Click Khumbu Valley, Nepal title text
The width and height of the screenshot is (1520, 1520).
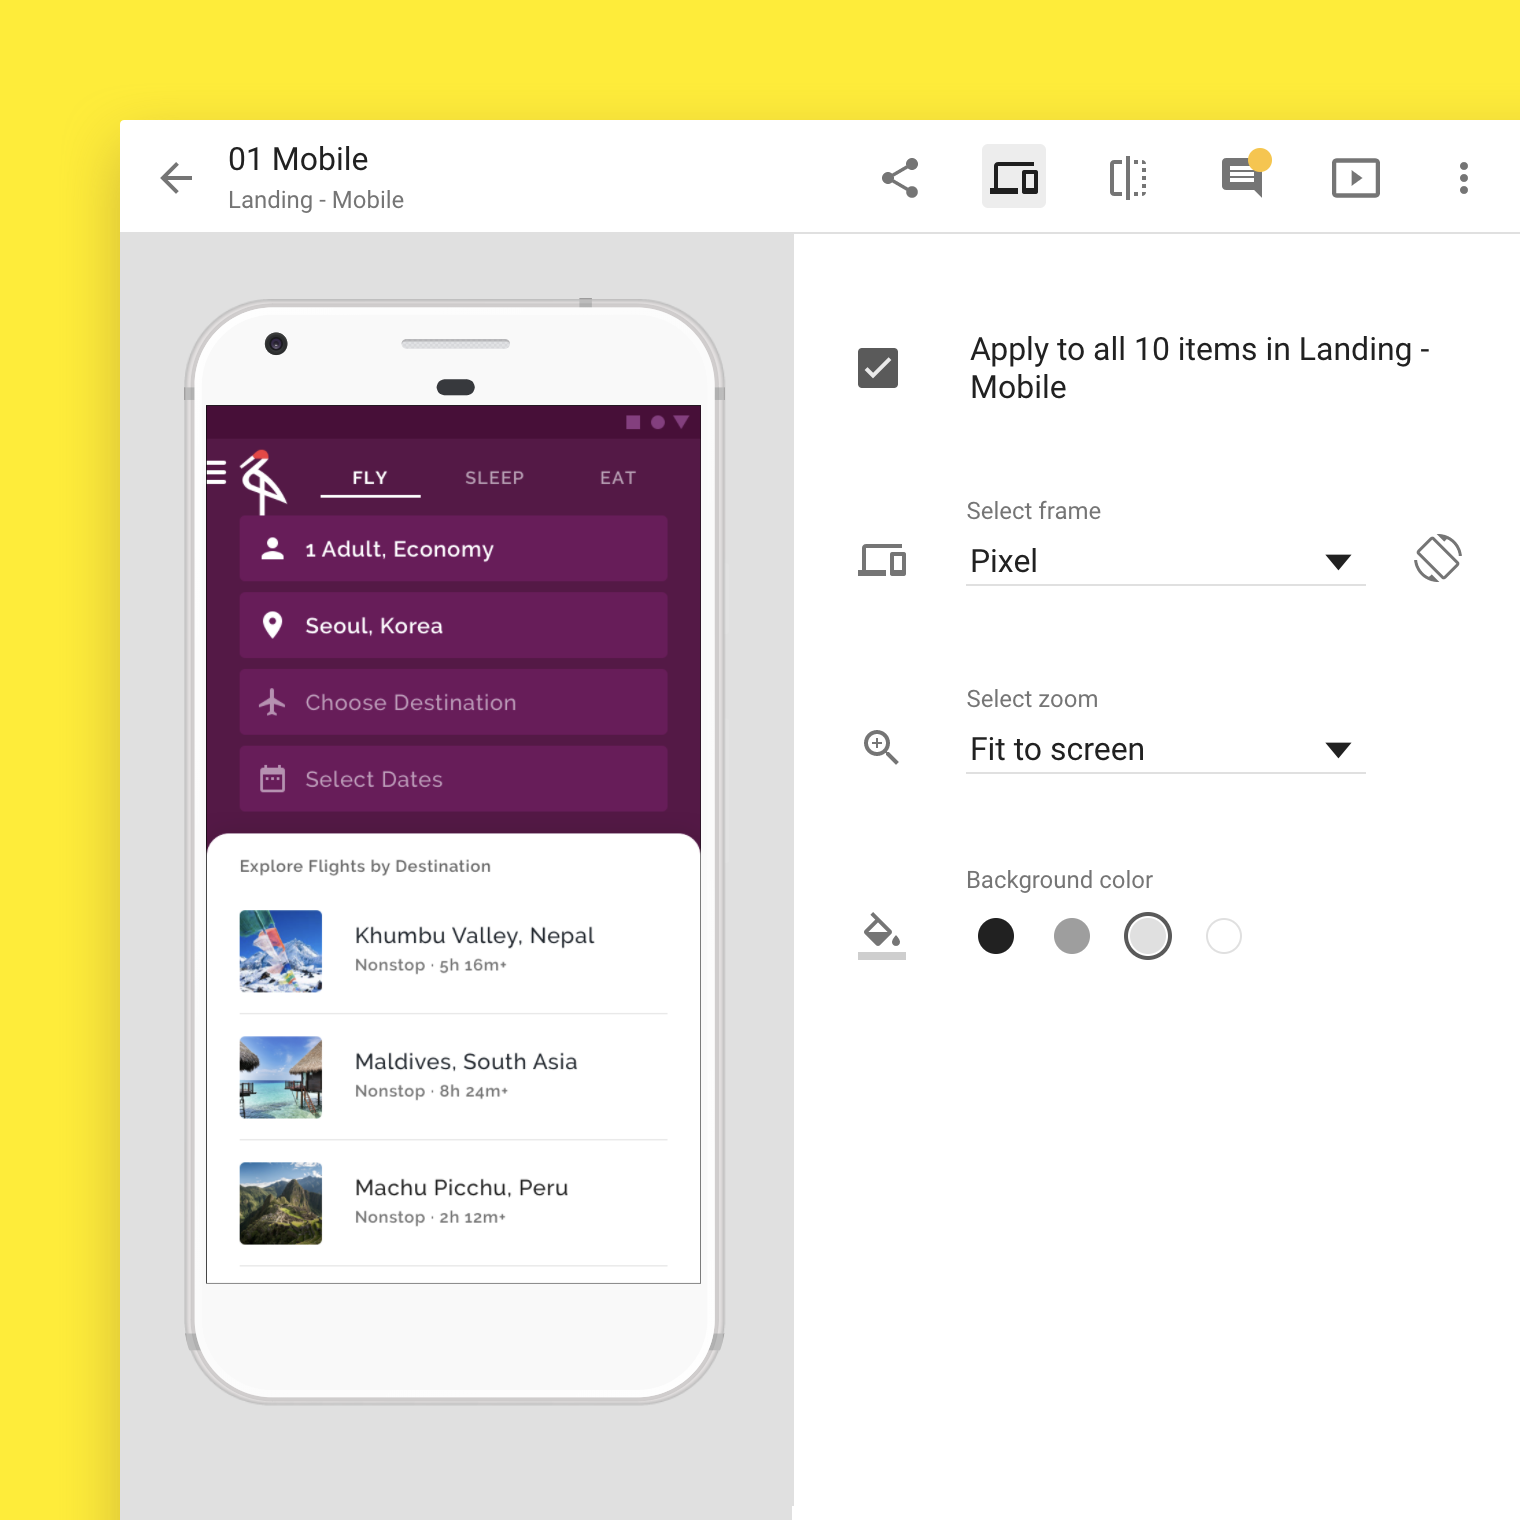[x=474, y=936]
